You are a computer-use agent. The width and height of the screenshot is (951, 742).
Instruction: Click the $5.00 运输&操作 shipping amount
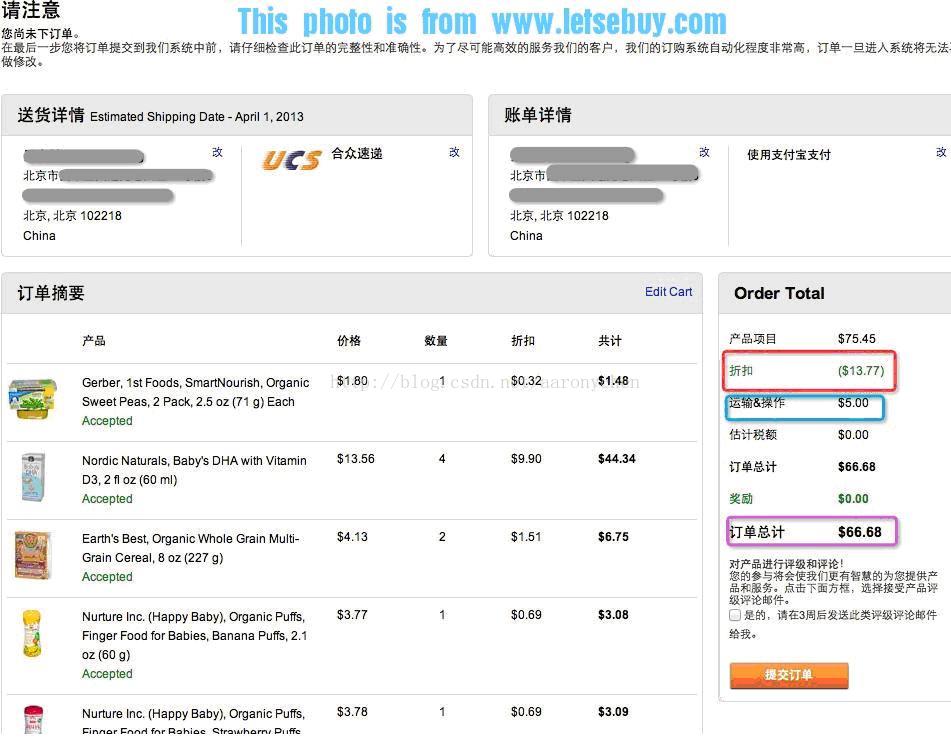(853, 403)
